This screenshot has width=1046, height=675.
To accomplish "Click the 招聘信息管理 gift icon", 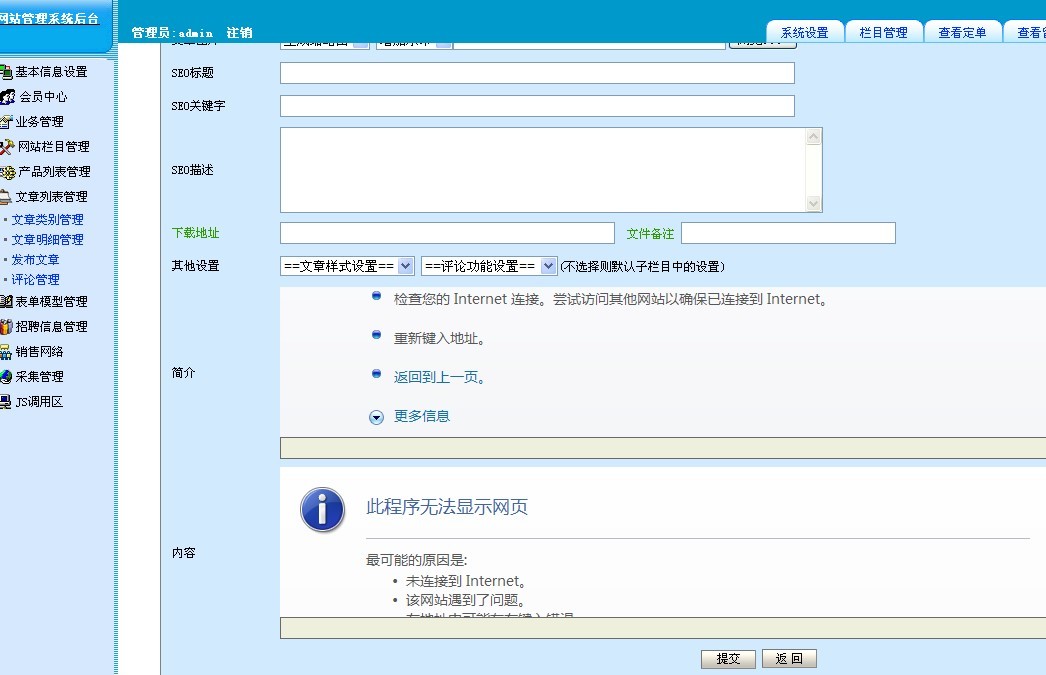I will click(6, 327).
